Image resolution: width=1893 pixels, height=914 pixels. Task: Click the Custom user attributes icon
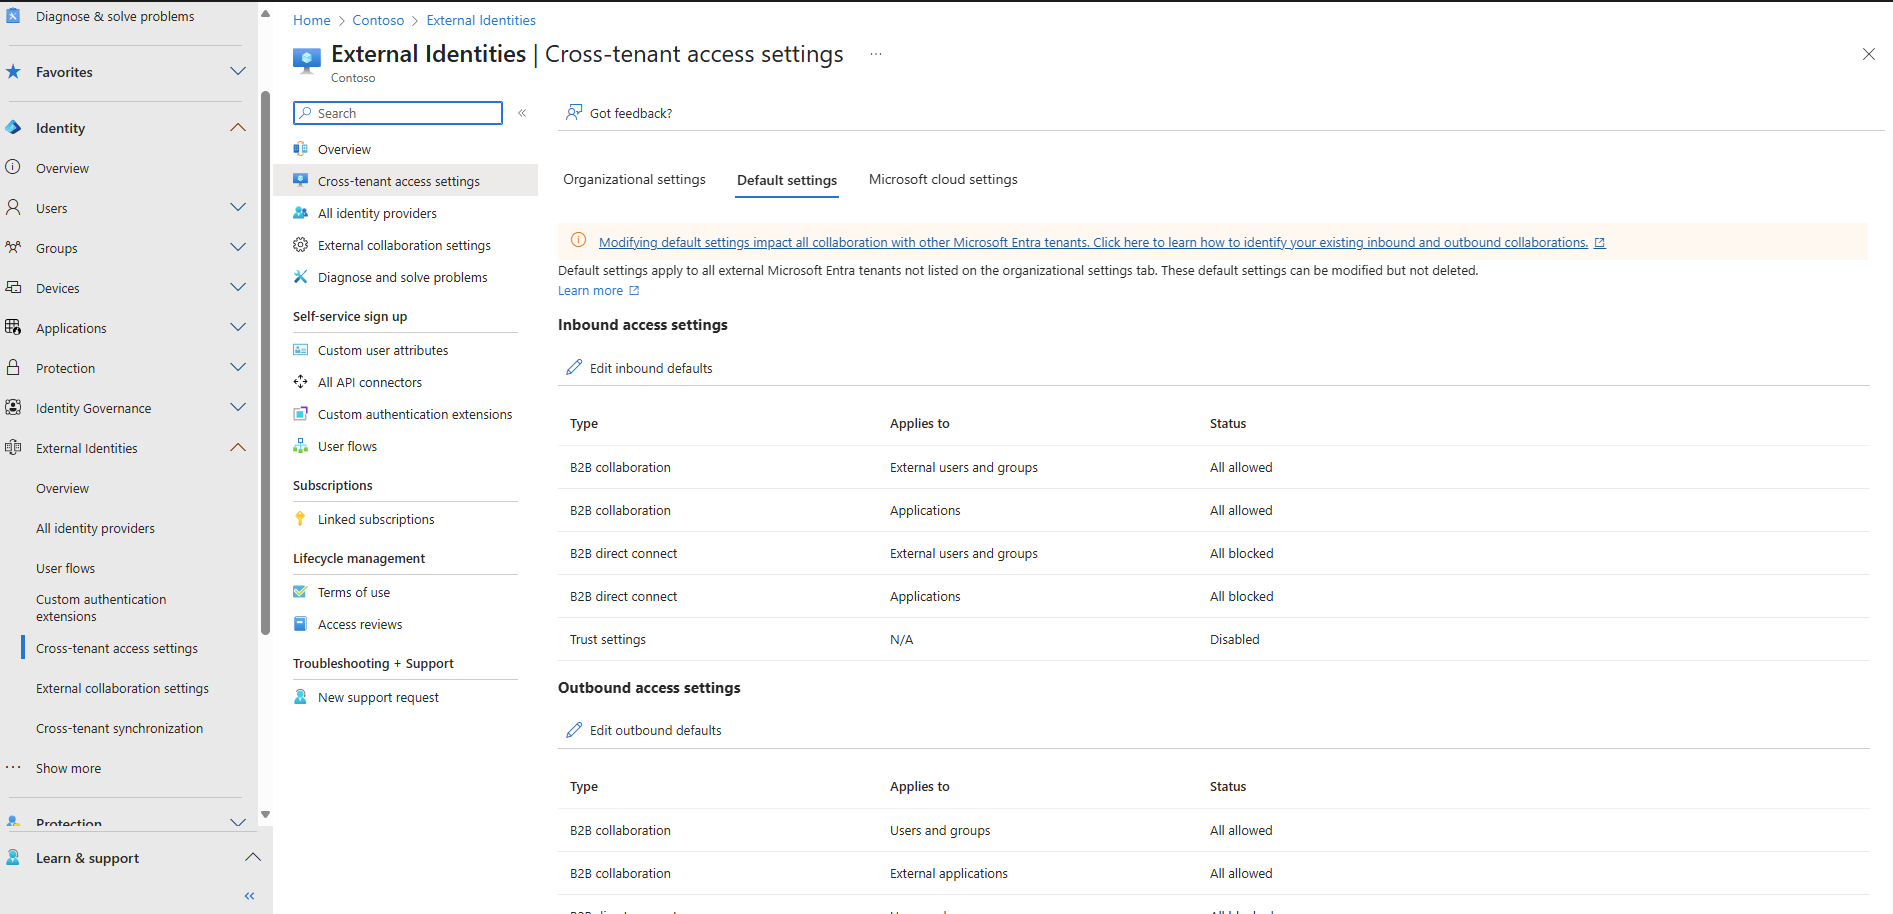pyautogui.click(x=301, y=350)
